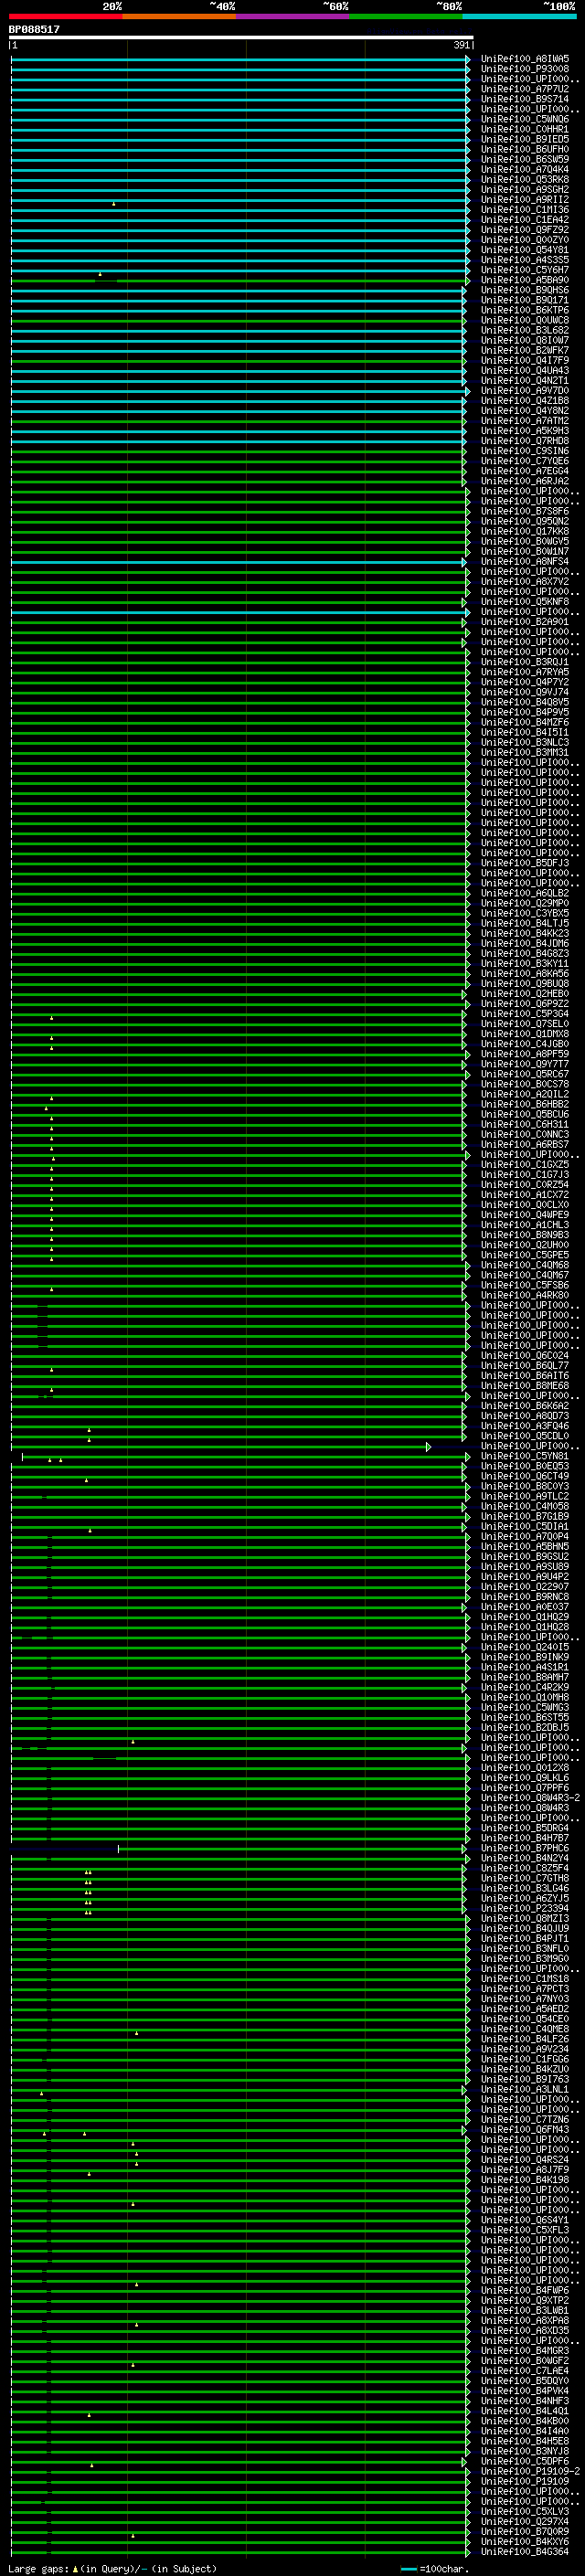Viewport: 585px width, 2576px height.
Task: Click UniRef100_C1MI36 hit label
Action: (525, 210)
